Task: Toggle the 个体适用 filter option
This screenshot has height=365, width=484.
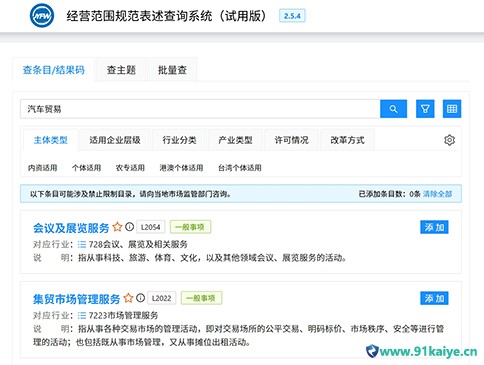Action: point(86,168)
